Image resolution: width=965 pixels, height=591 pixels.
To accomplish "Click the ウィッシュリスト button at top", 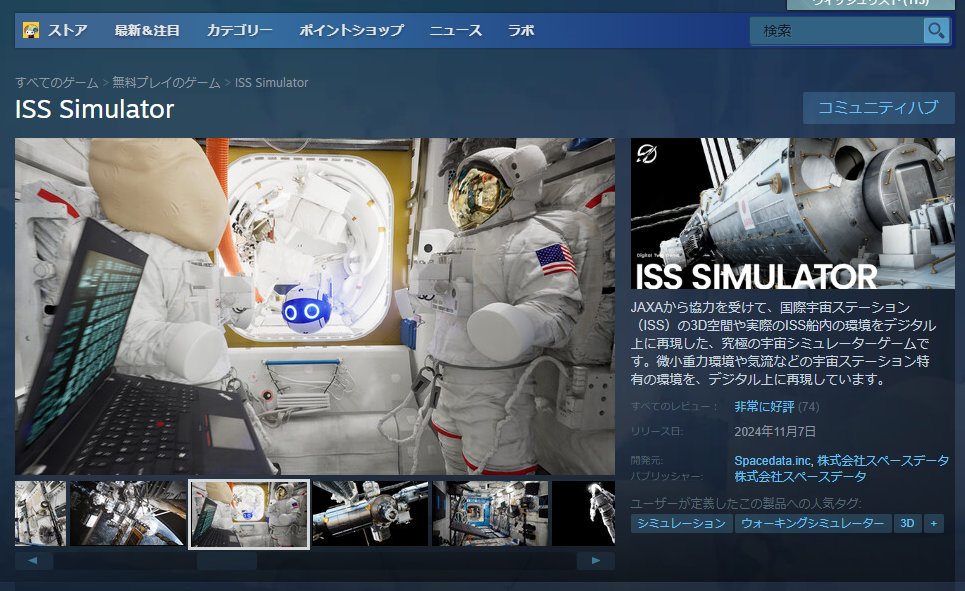I will click(870, 4).
